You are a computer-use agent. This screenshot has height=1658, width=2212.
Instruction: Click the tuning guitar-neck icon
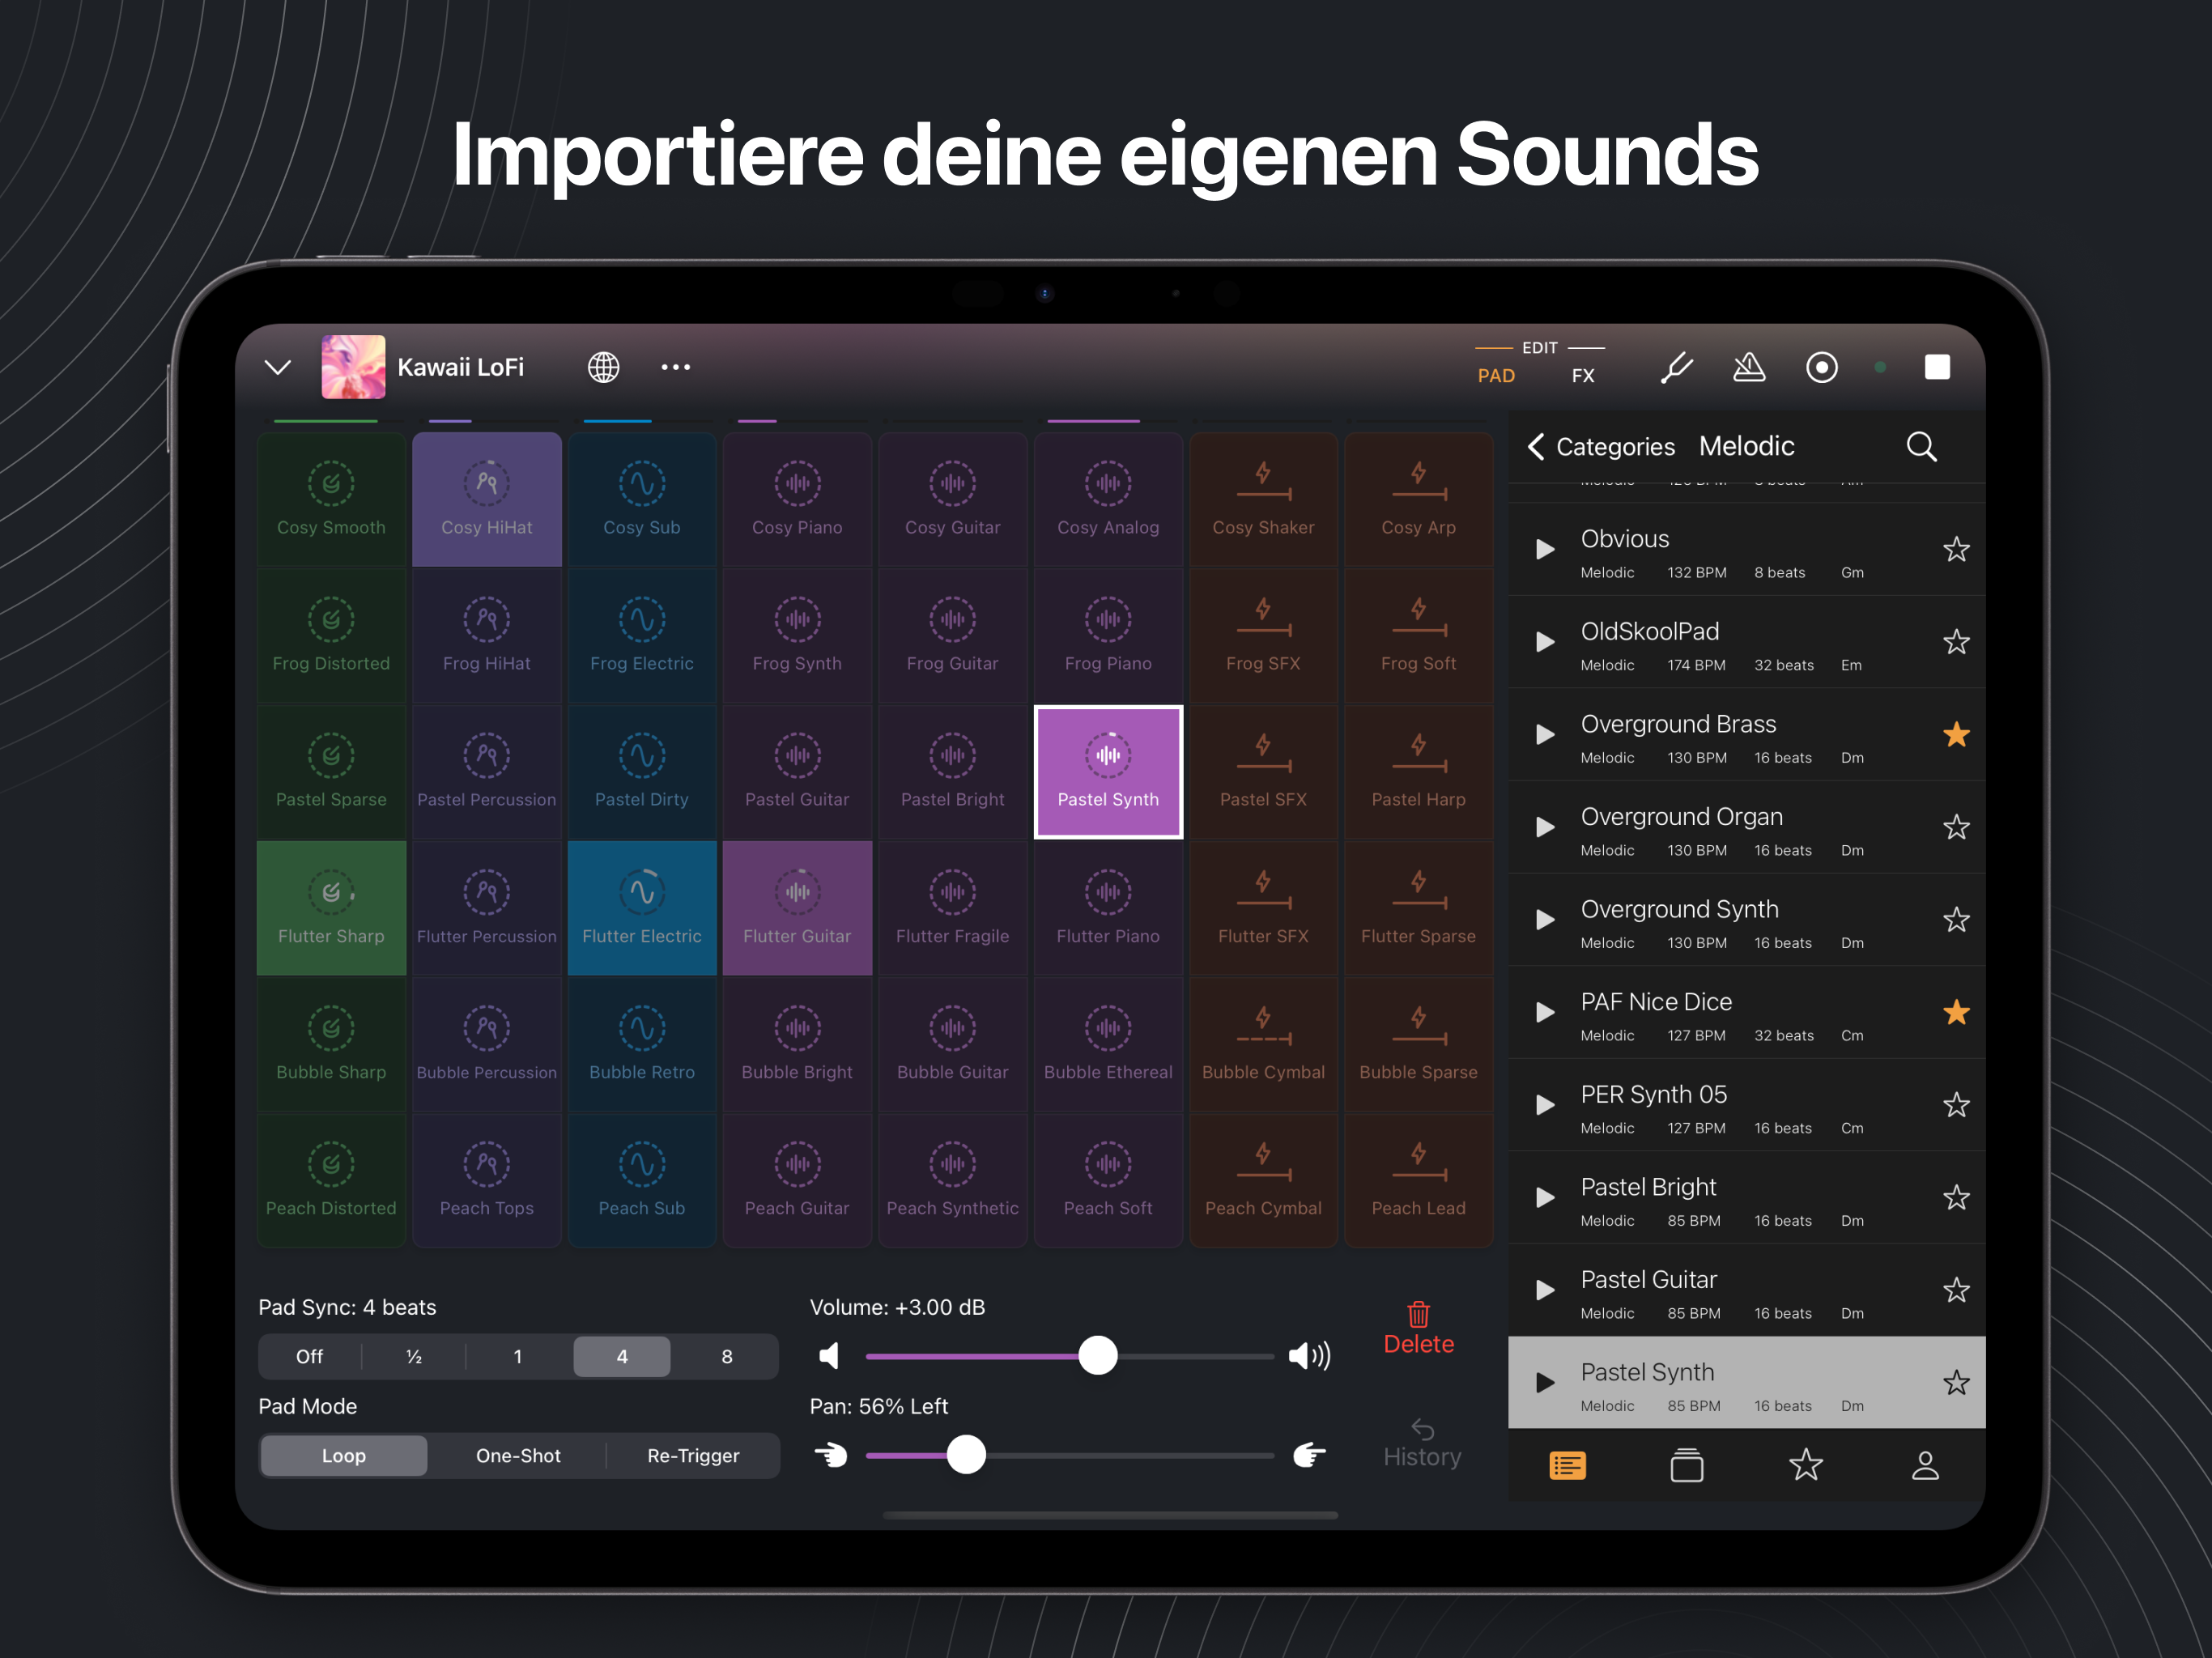click(1677, 367)
